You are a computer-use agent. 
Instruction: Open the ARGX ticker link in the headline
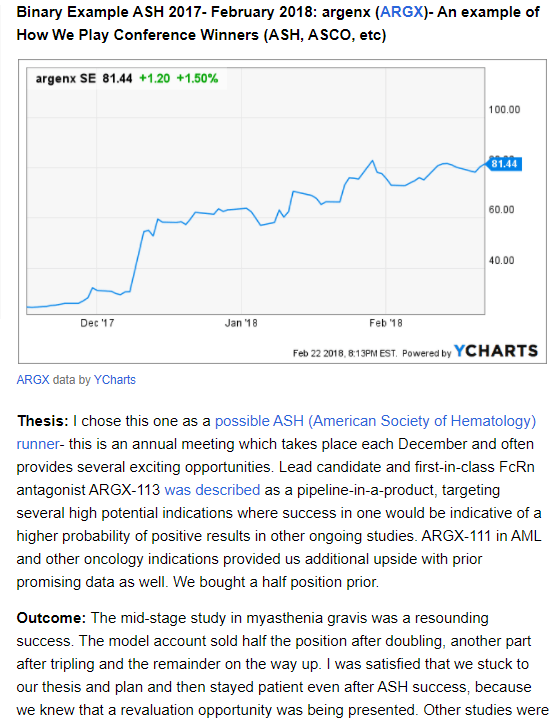[401, 12]
